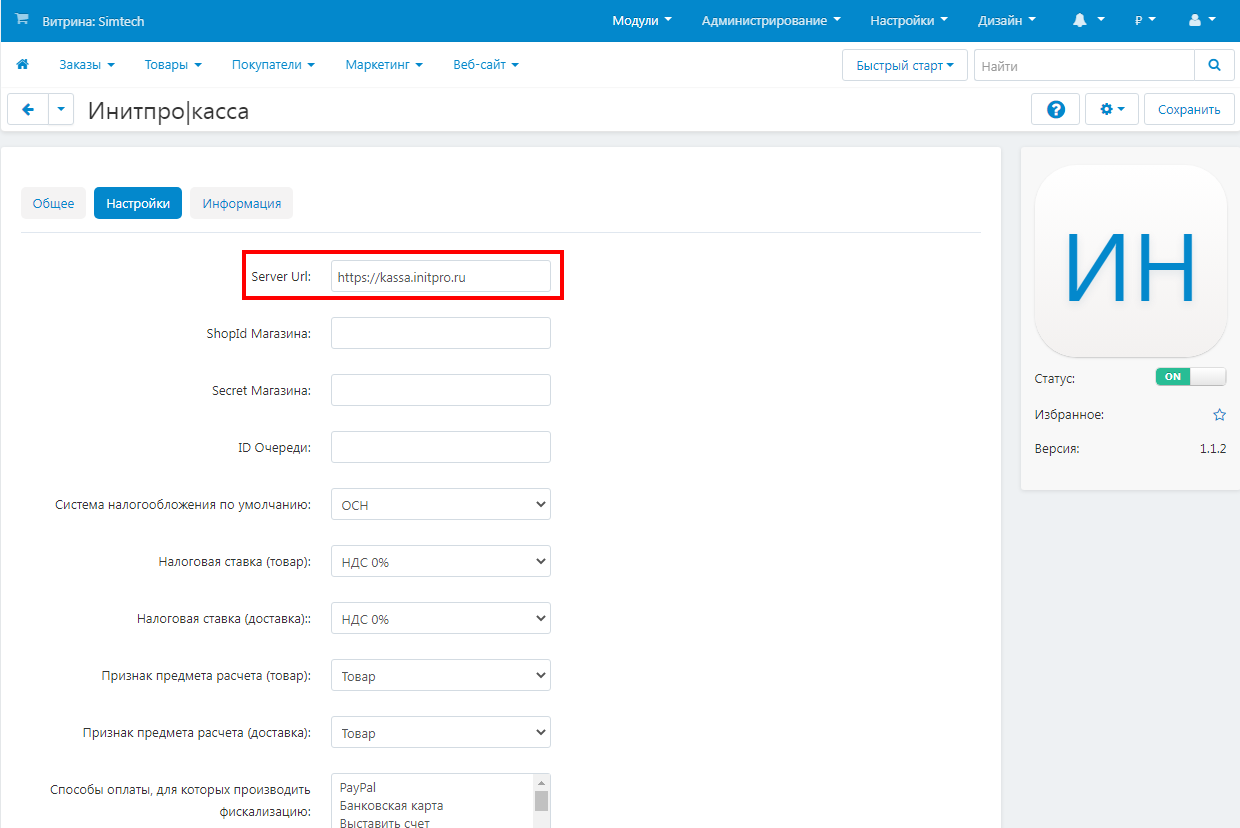Screen dimensions: 1240x828
Task: Select the Настройки tab
Action: [138, 203]
